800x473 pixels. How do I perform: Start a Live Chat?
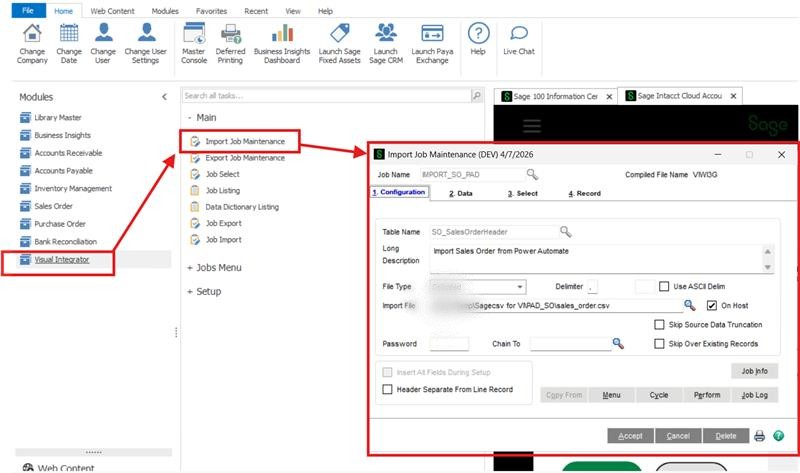pyautogui.click(x=519, y=39)
